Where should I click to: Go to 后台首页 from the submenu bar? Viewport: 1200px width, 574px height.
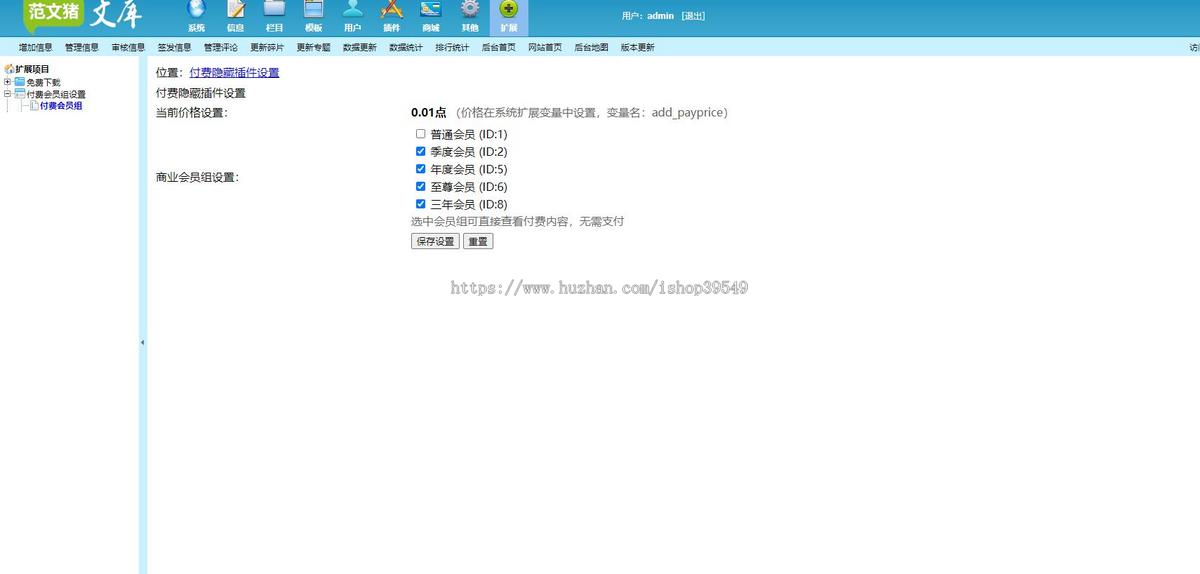pyautogui.click(x=499, y=47)
